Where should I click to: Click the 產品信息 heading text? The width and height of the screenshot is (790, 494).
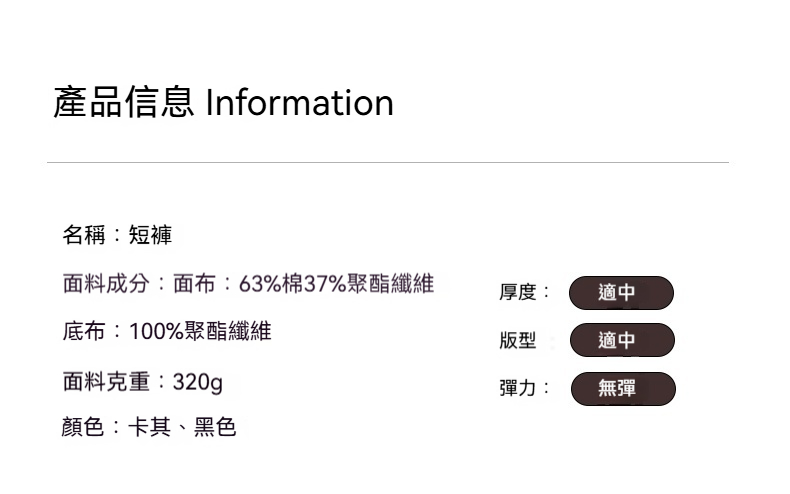[123, 103]
